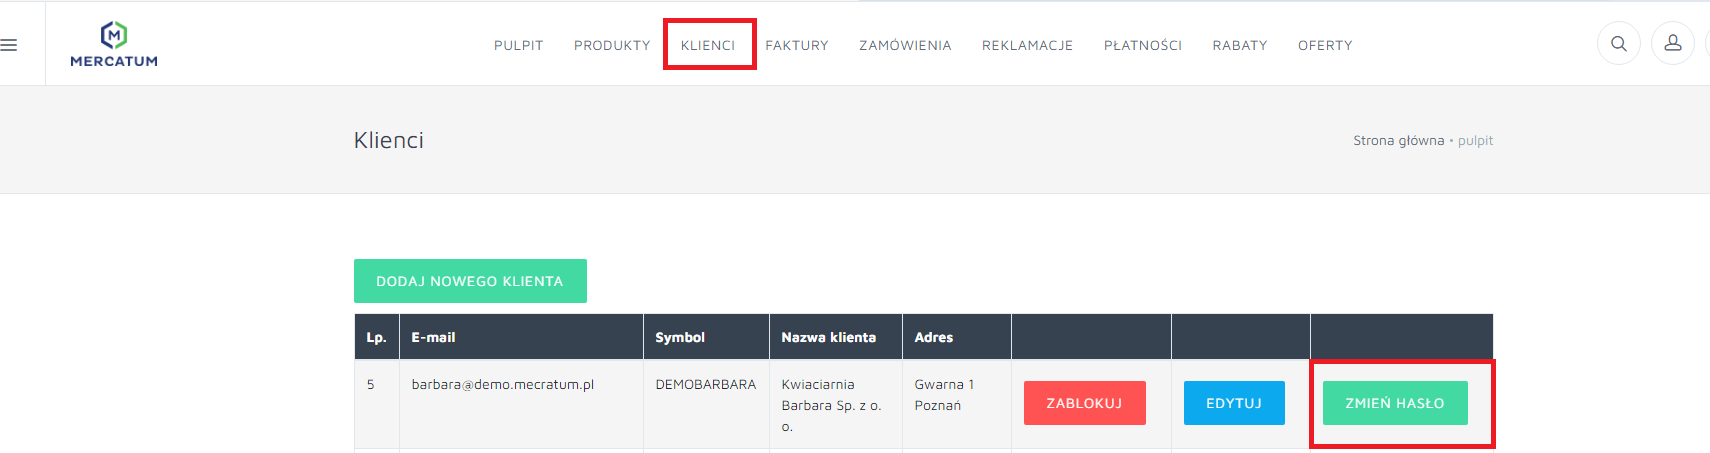Go to Płatności

tap(1143, 46)
